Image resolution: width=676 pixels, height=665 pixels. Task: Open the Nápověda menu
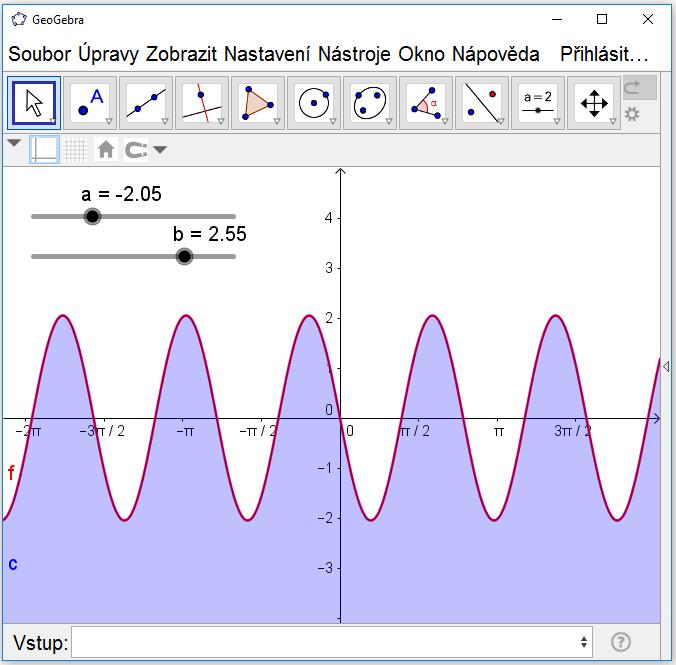pos(496,54)
